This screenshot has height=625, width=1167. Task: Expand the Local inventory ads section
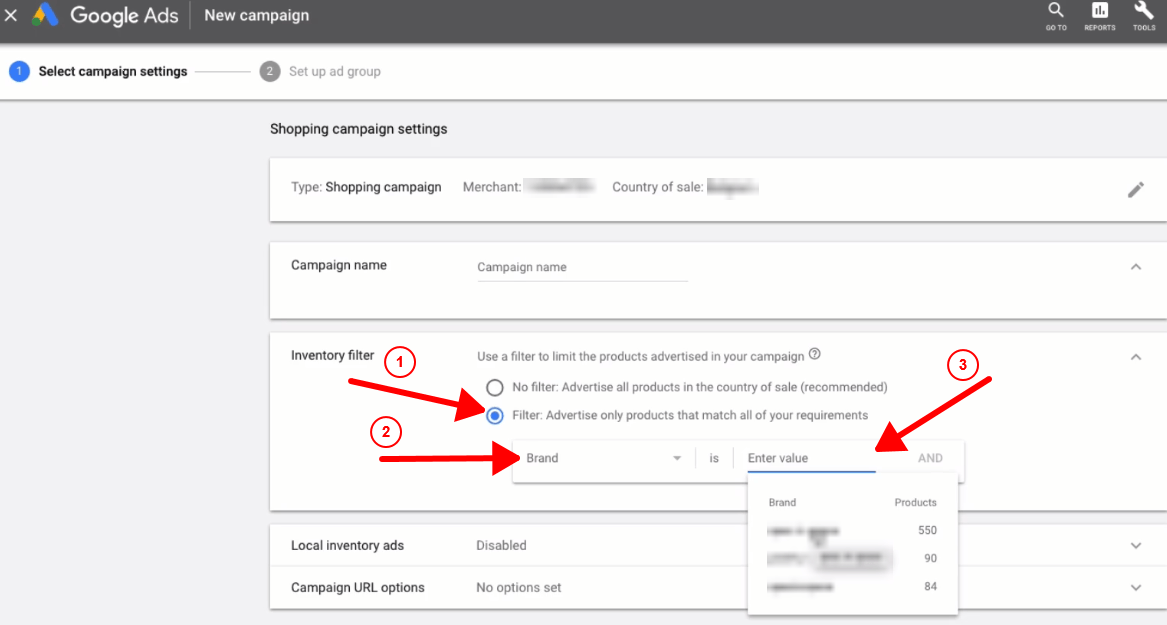tap(1135, 546)
